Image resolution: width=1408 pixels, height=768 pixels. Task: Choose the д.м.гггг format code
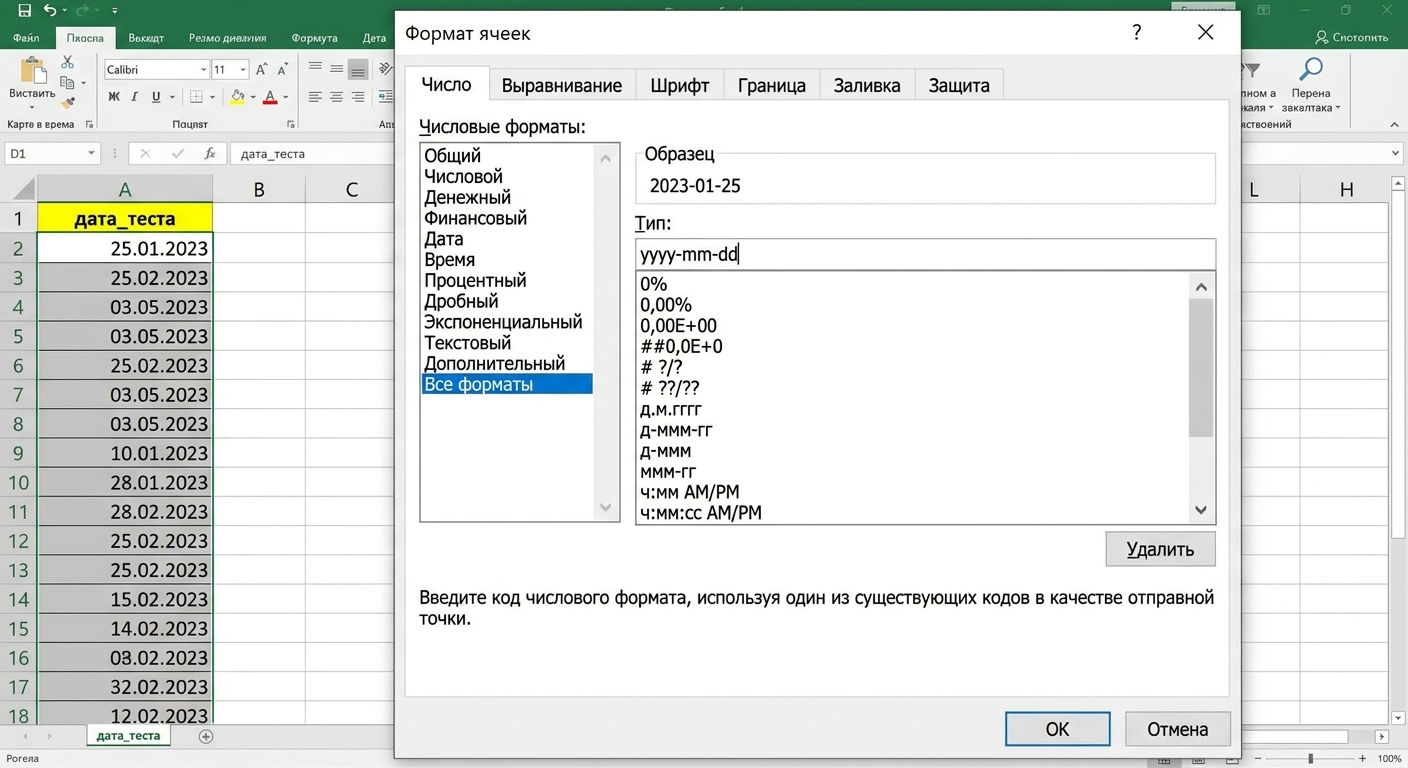tap(671, 409)
